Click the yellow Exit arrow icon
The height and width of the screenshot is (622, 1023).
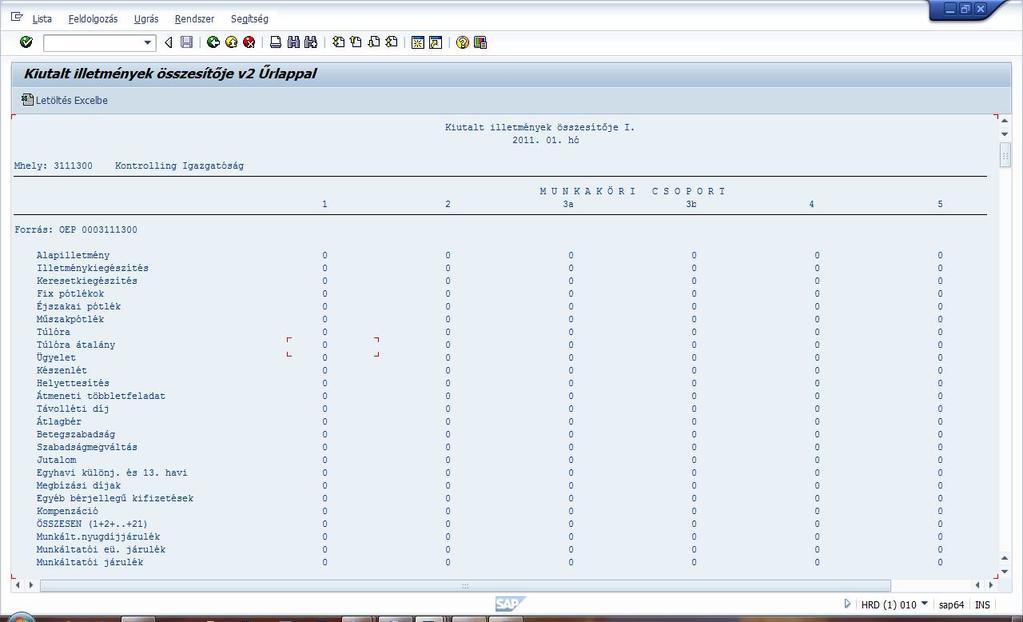(x=231, y=42)
